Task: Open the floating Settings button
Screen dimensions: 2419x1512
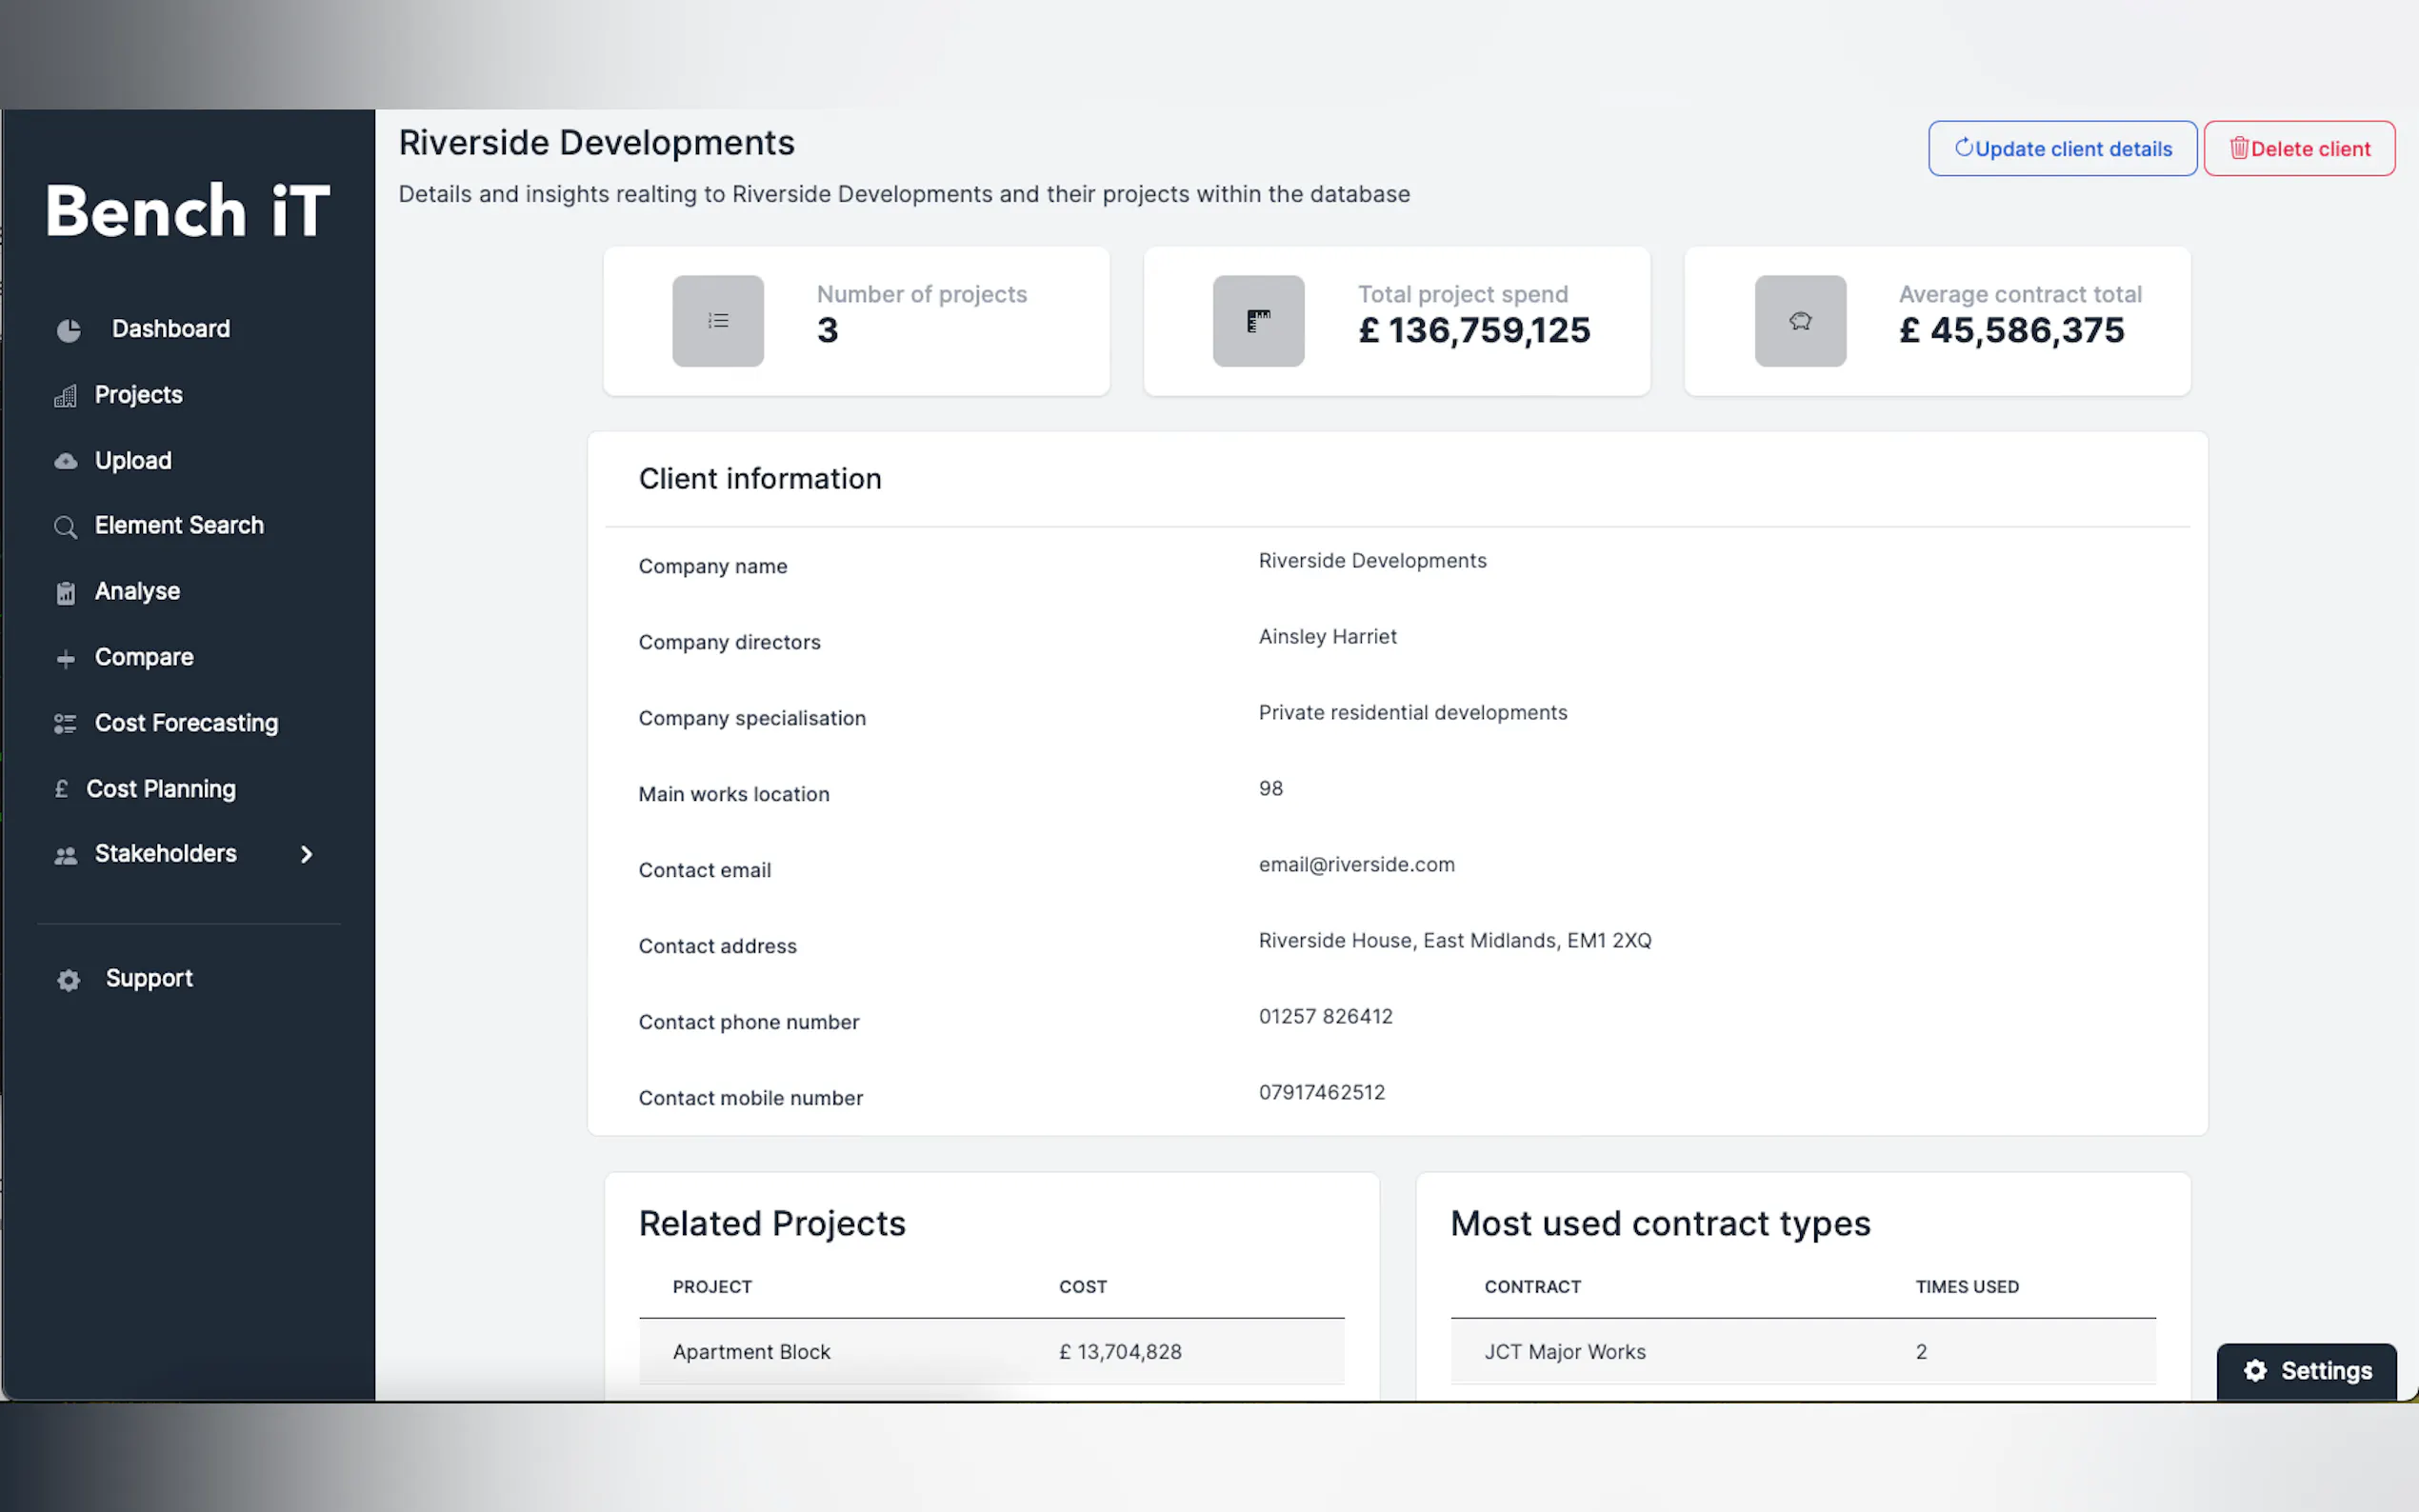Action: (2305, 1370)
